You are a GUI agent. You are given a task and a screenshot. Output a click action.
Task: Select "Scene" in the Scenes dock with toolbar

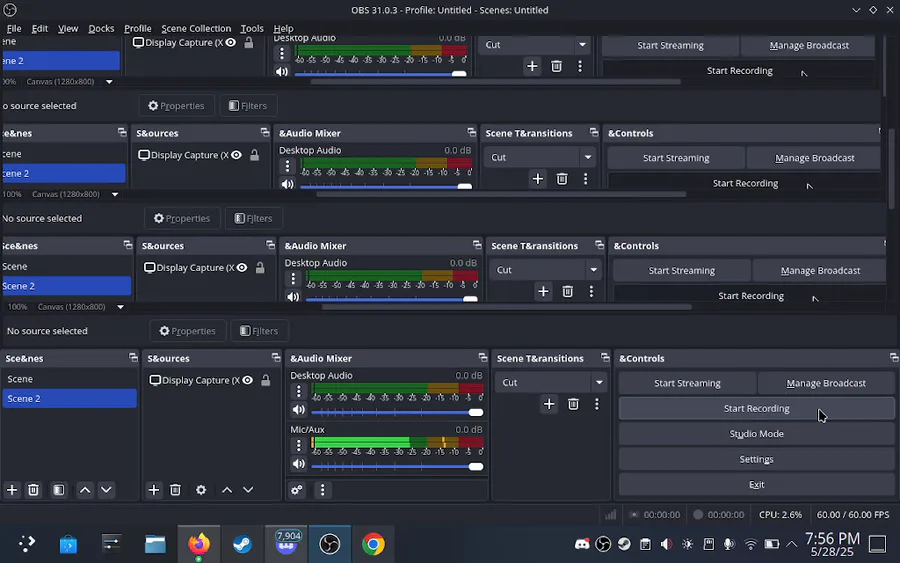69,379
